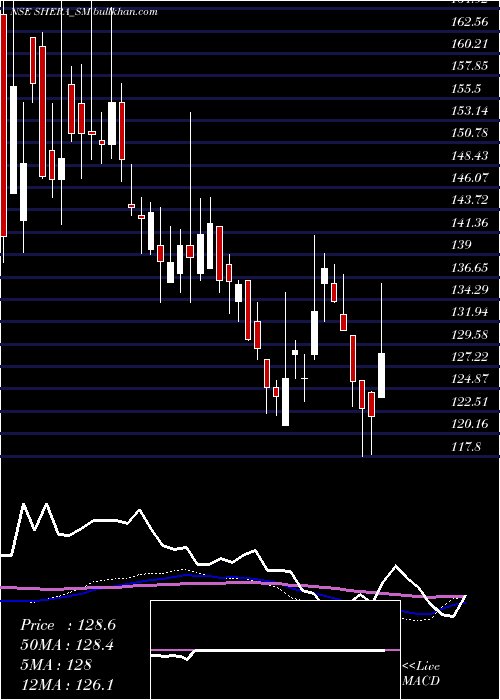Click the 136.65 price axis label
500x700 pixels.
pyautogui.click(x=470, y=267)
